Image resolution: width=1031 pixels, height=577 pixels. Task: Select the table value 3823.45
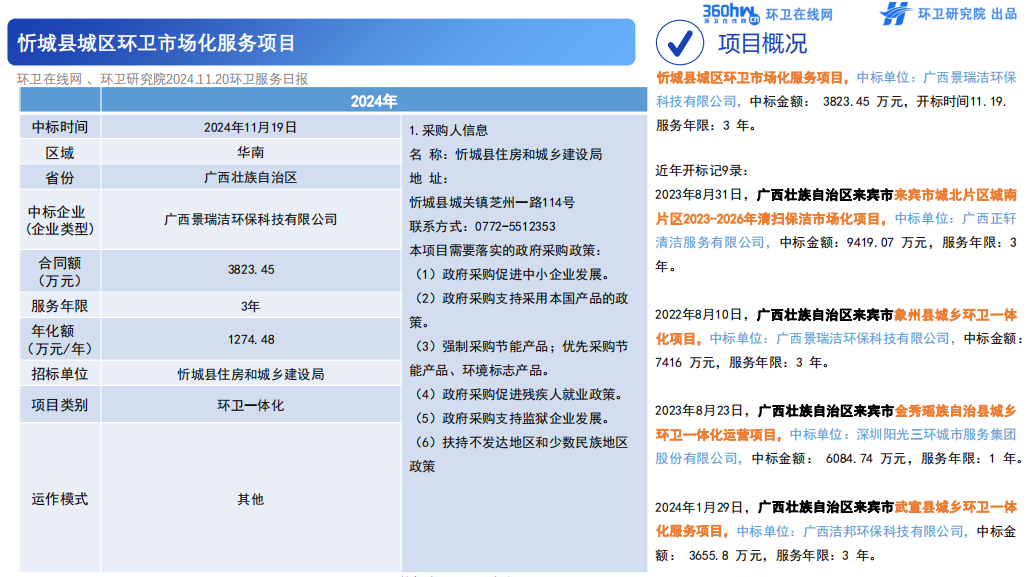pos(251,269)
